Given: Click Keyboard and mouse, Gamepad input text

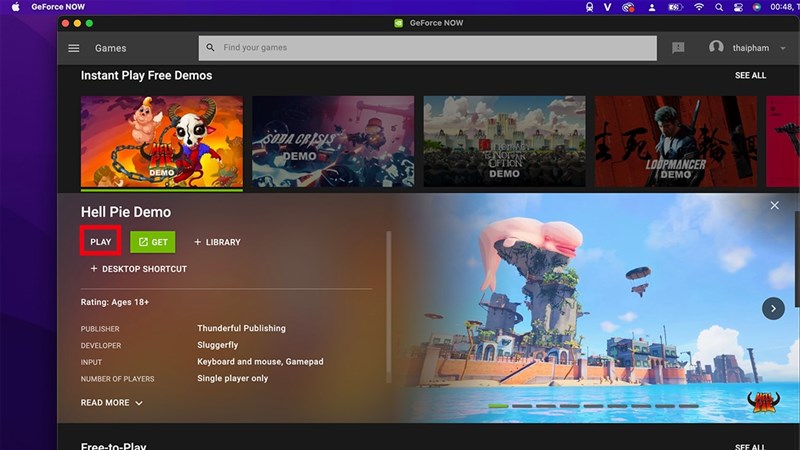Looking at the screenshot, I should (x=260, y=362).
